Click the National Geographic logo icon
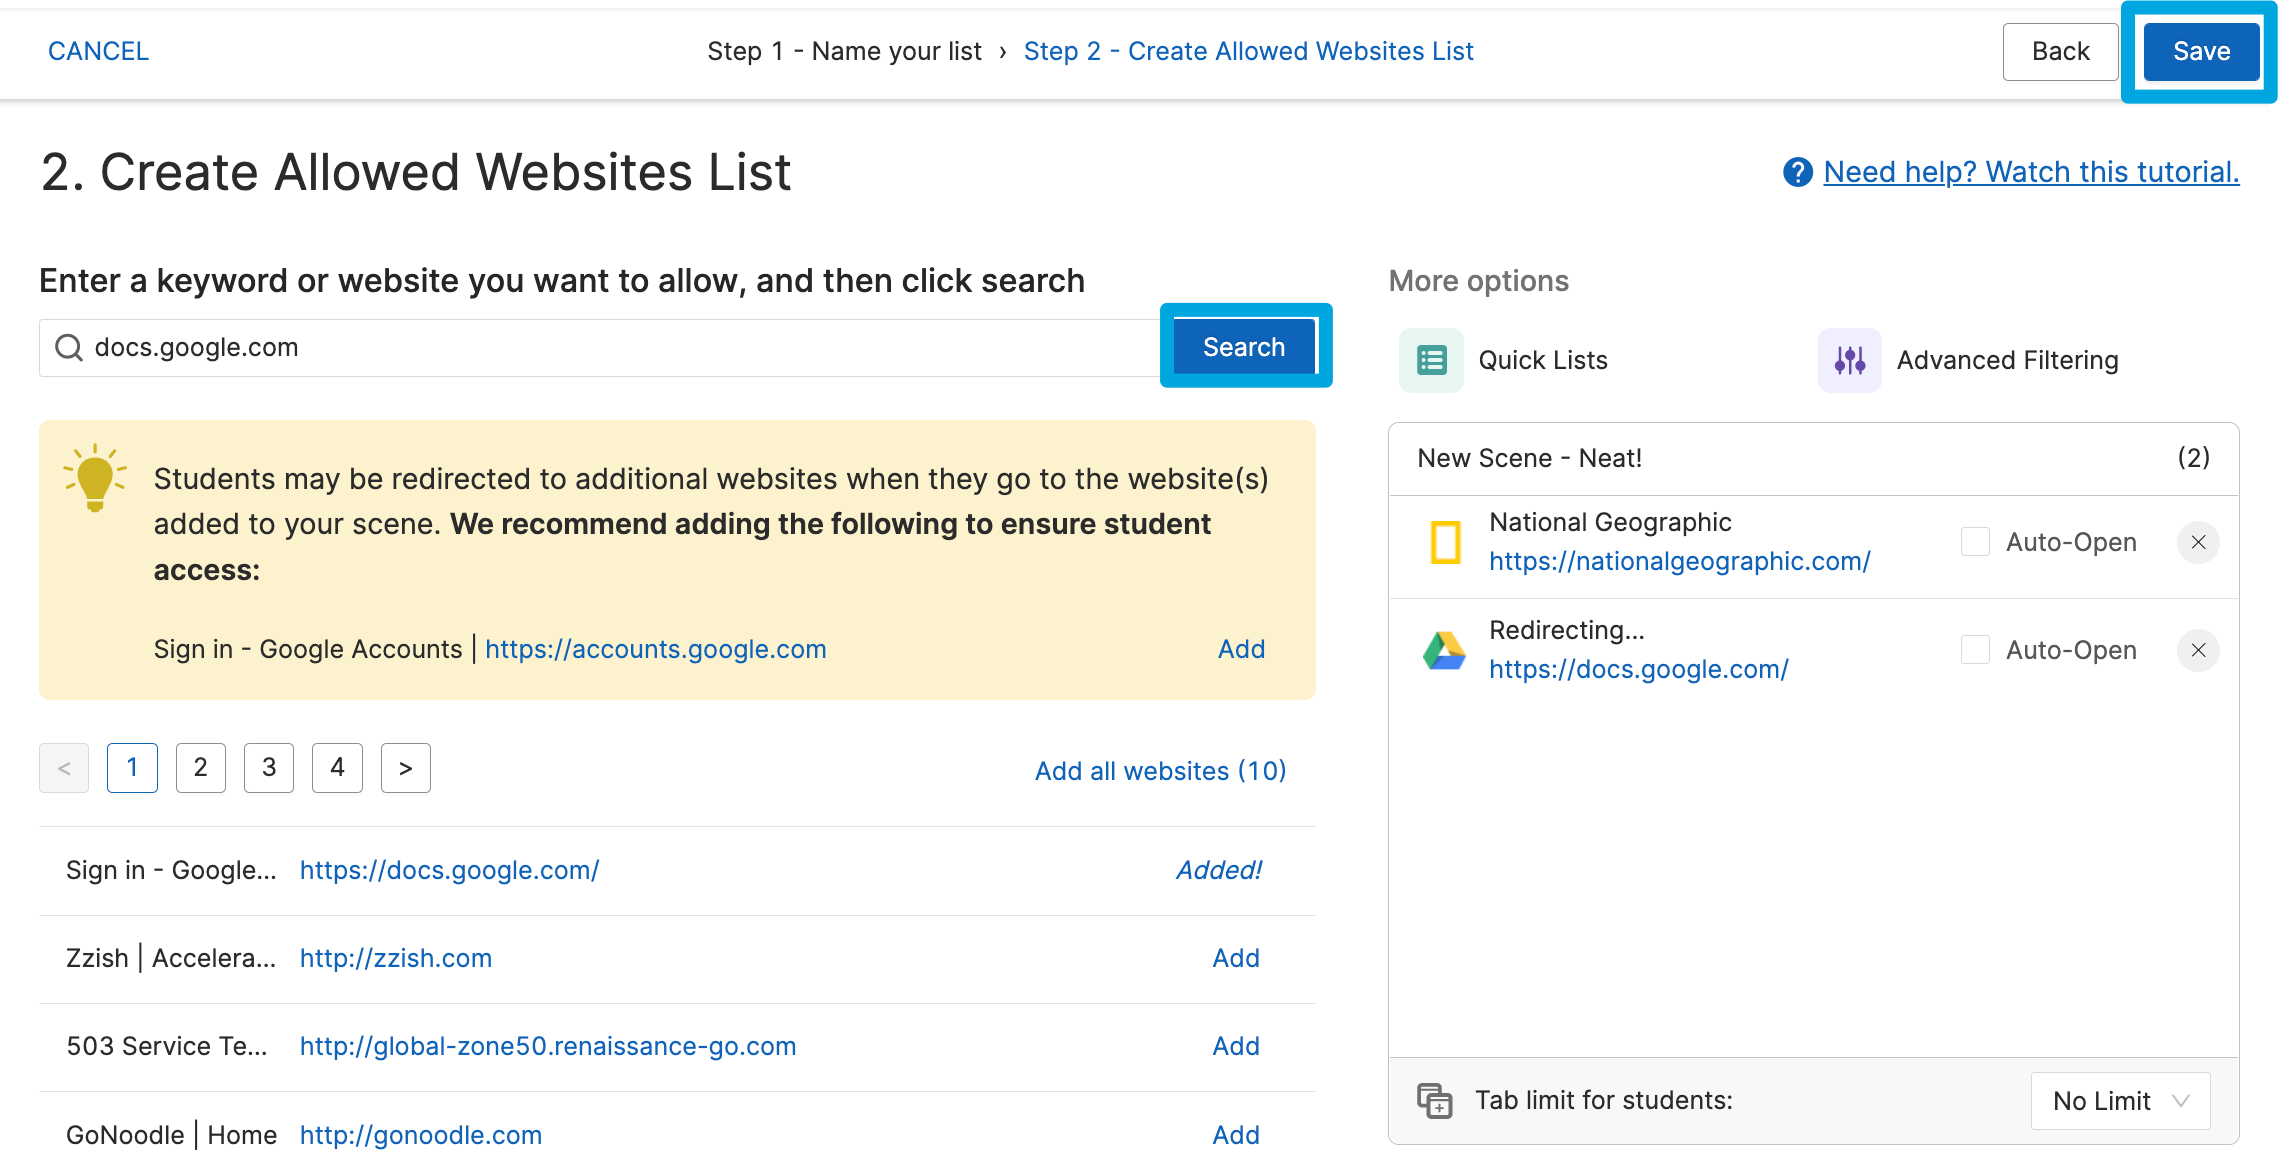Screen dimensions: 2278x1158 (1443, 542)
